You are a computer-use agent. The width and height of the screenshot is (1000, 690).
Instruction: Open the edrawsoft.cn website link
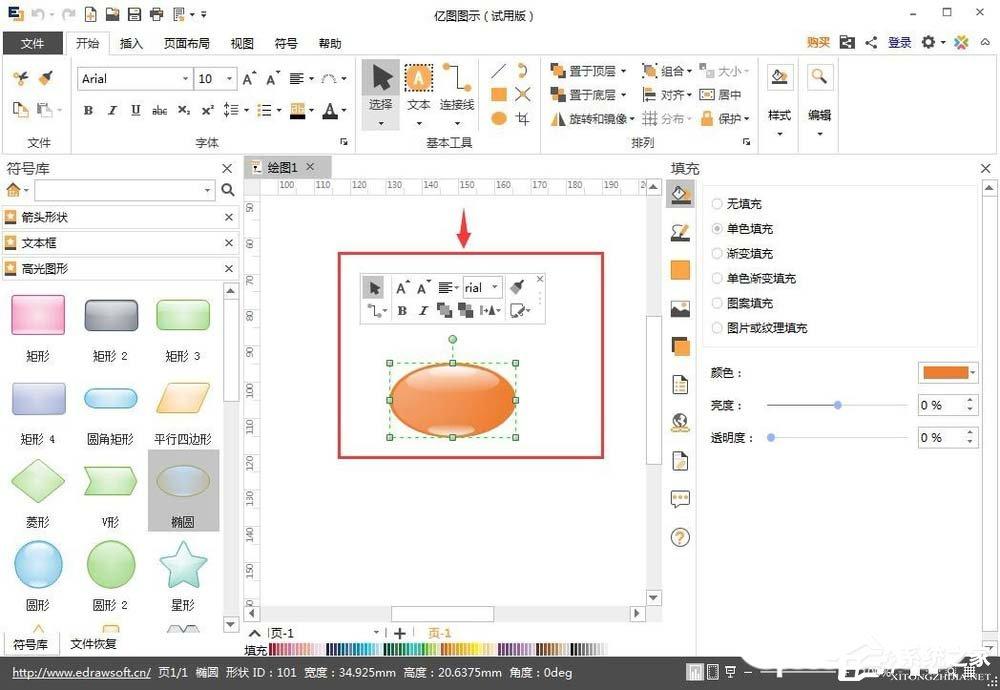coord(82,672)
